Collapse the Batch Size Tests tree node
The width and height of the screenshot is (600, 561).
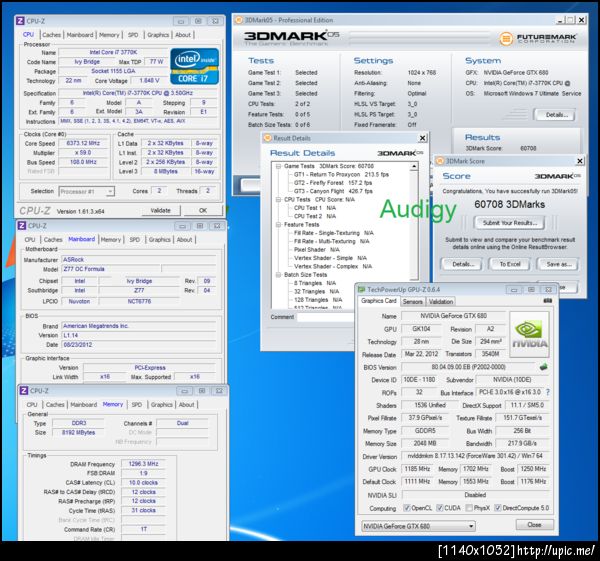(x=278, y=275)
